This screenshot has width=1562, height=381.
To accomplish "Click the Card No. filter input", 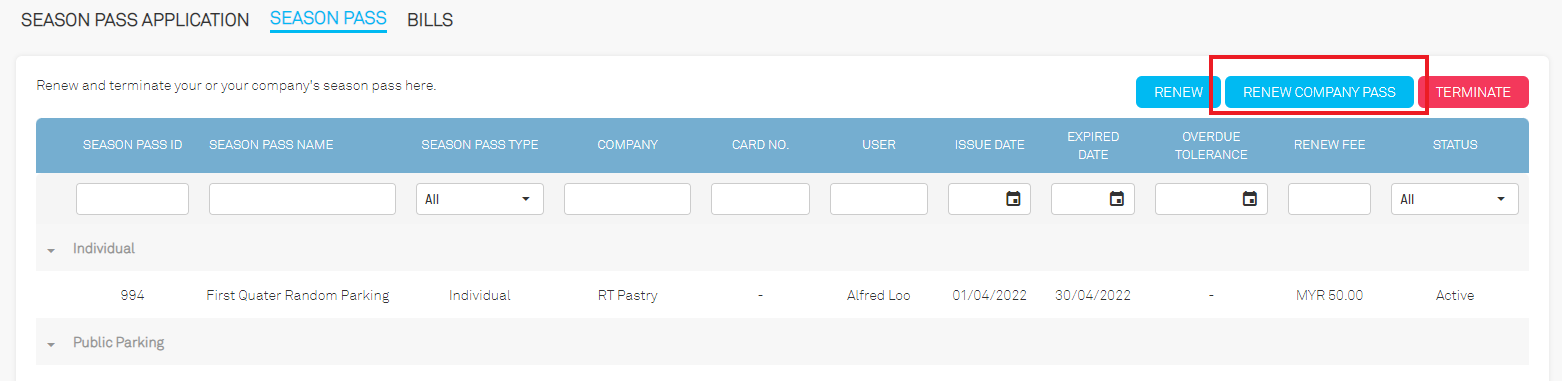I will click(x=760, y=199).
